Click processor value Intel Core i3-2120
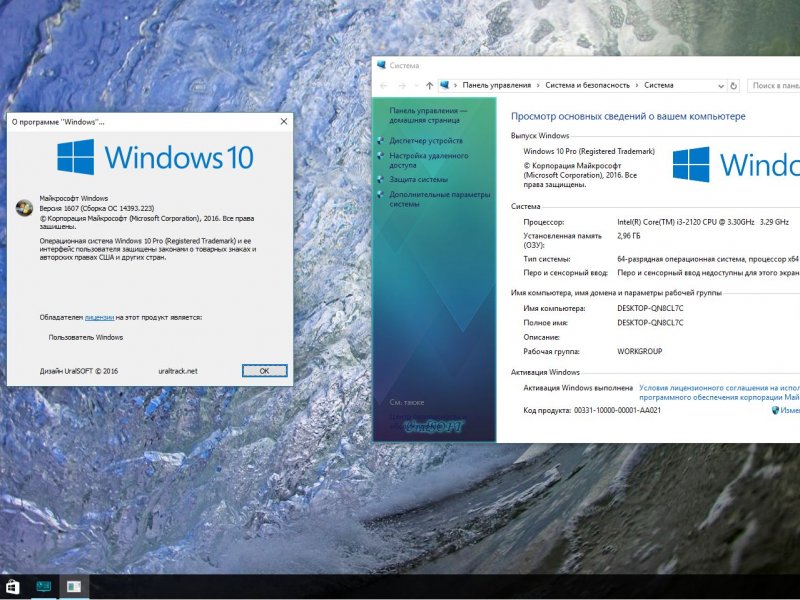Viewport: 800px width, 600px height. click(x=703, y=222)
